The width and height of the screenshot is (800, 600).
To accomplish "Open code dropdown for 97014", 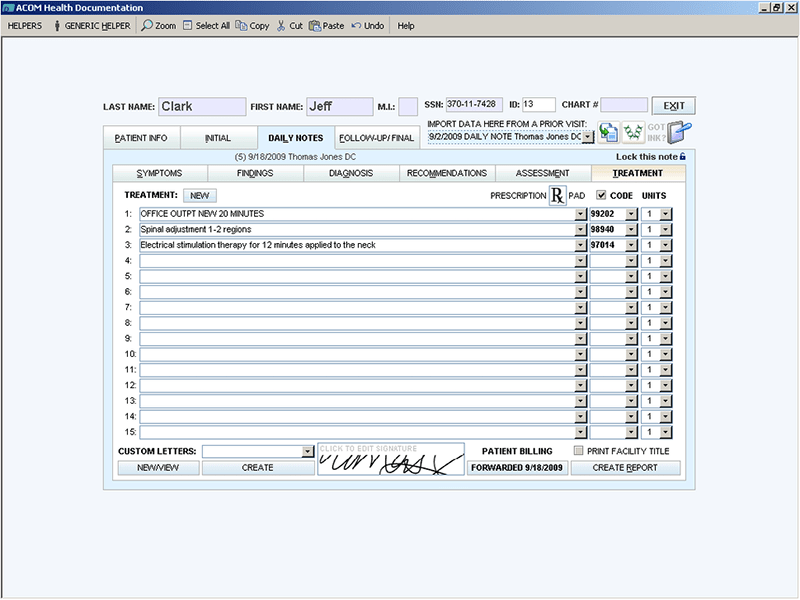I will click(631, 245).
